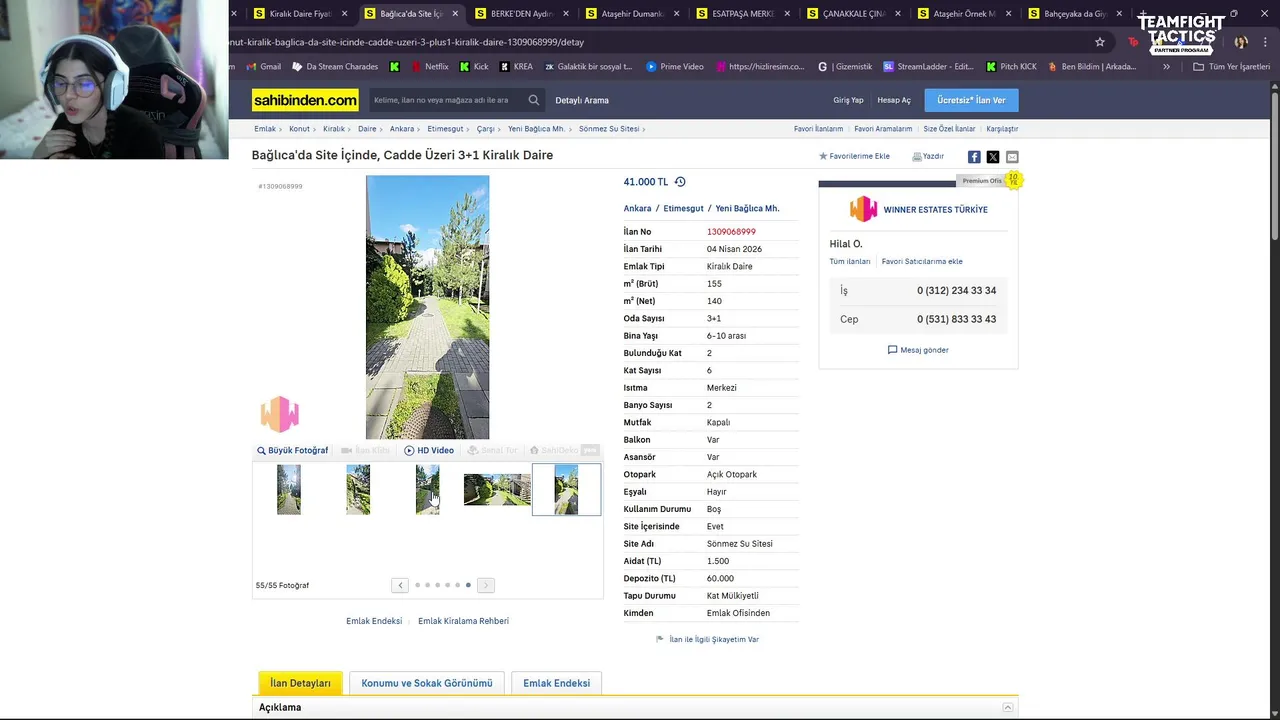Open 'Emlak Kiralama Rehberi' link
Viewport: 1280px width, 720px height.
pos(463,621)
